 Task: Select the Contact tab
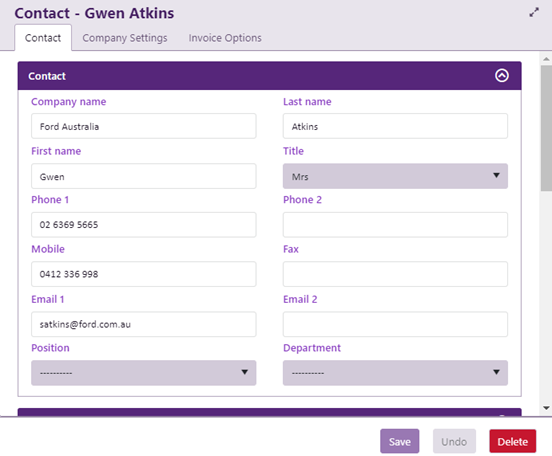(43, 38)
